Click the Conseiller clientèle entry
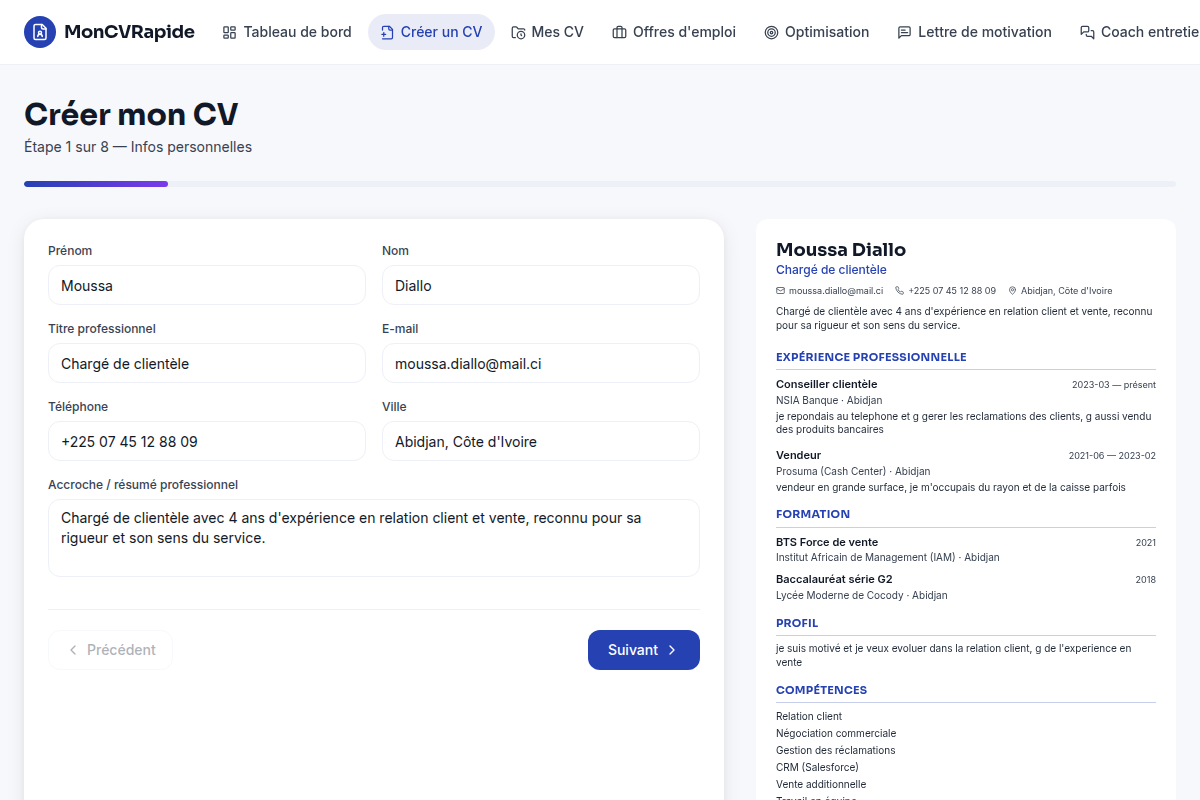The width and height of the screenshot is (1200, 800). click(826, 384)
